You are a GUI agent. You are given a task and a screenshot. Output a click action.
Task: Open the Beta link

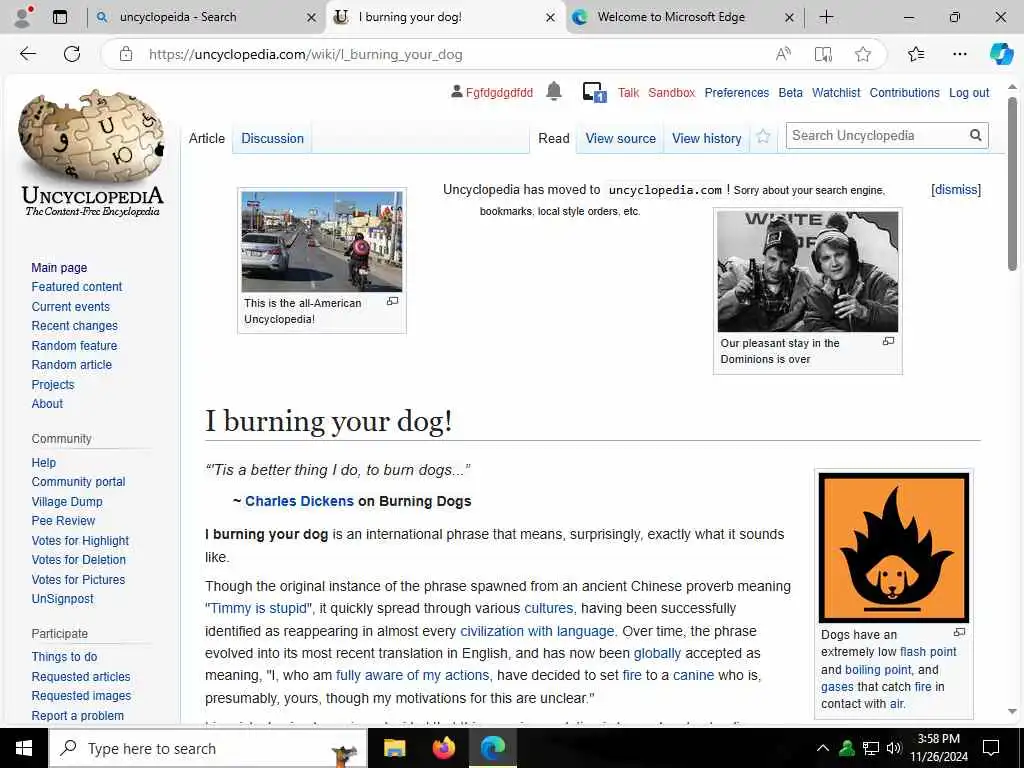point(790,93)
